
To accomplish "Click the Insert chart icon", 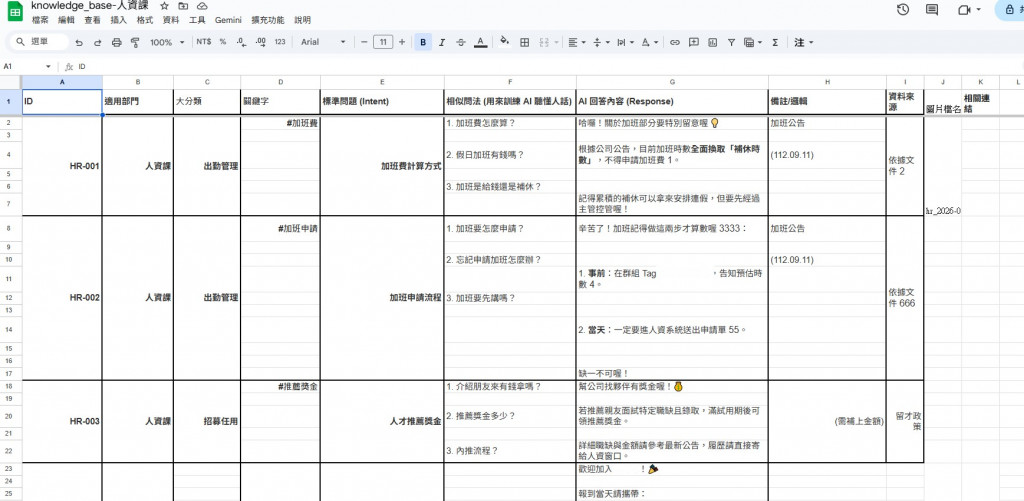I will (x=712, y=42).
